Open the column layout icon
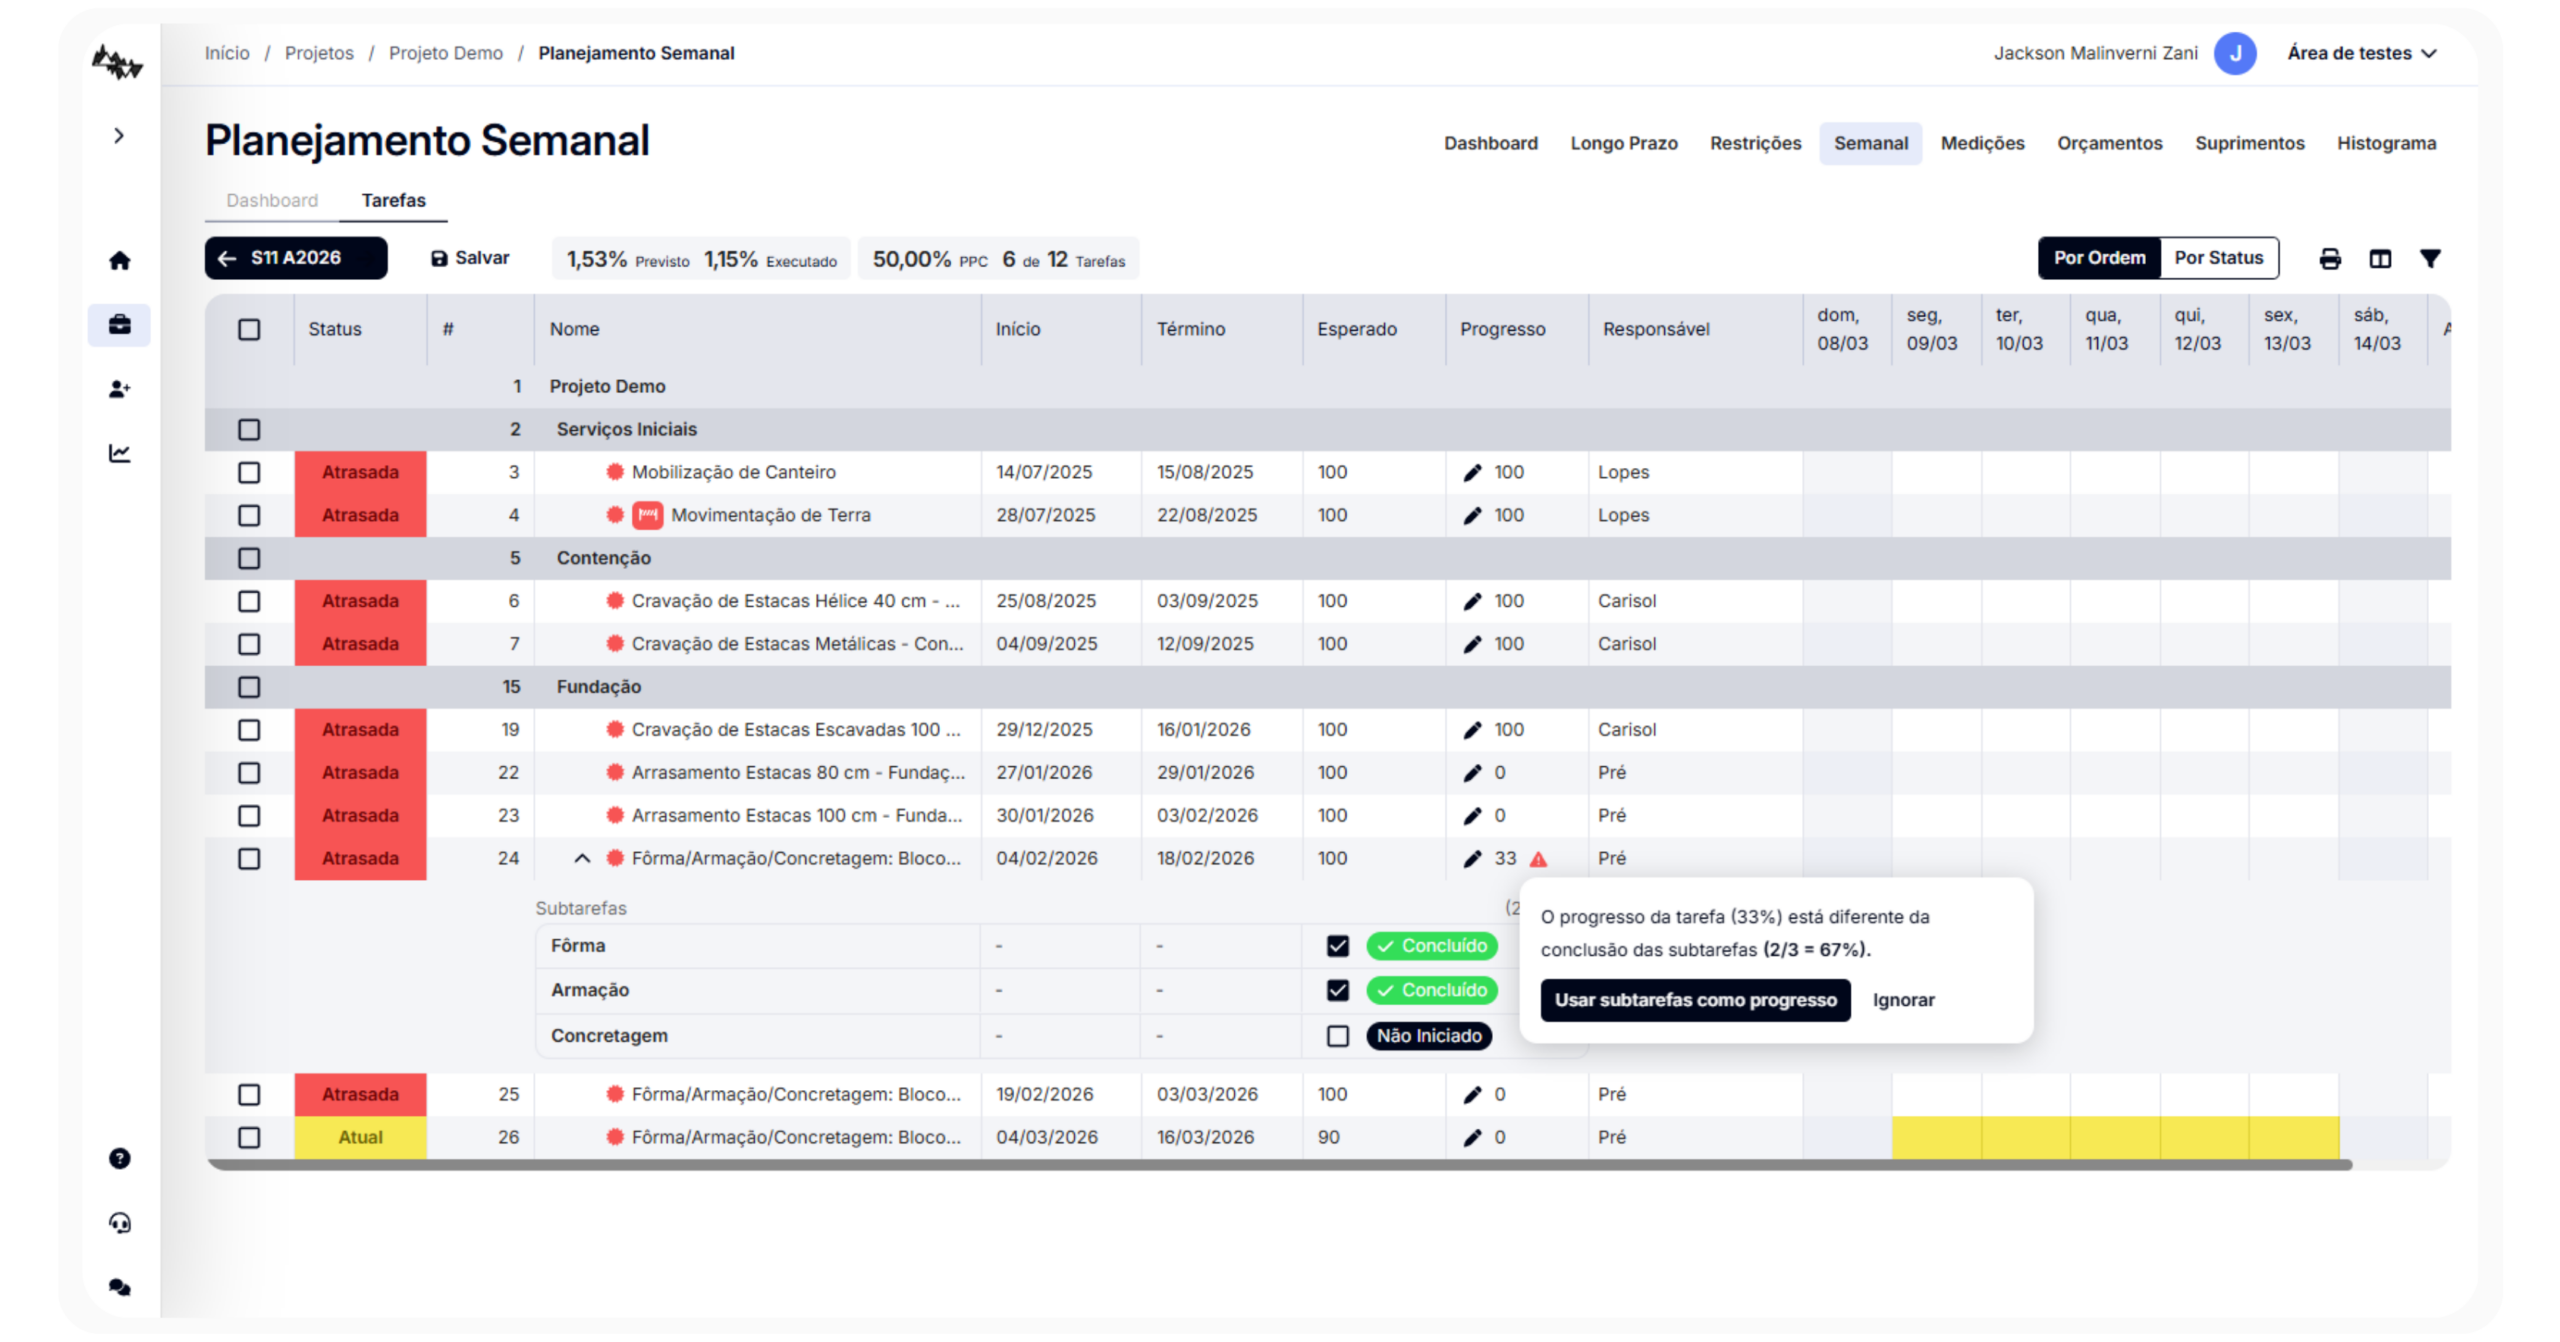 2379,259
